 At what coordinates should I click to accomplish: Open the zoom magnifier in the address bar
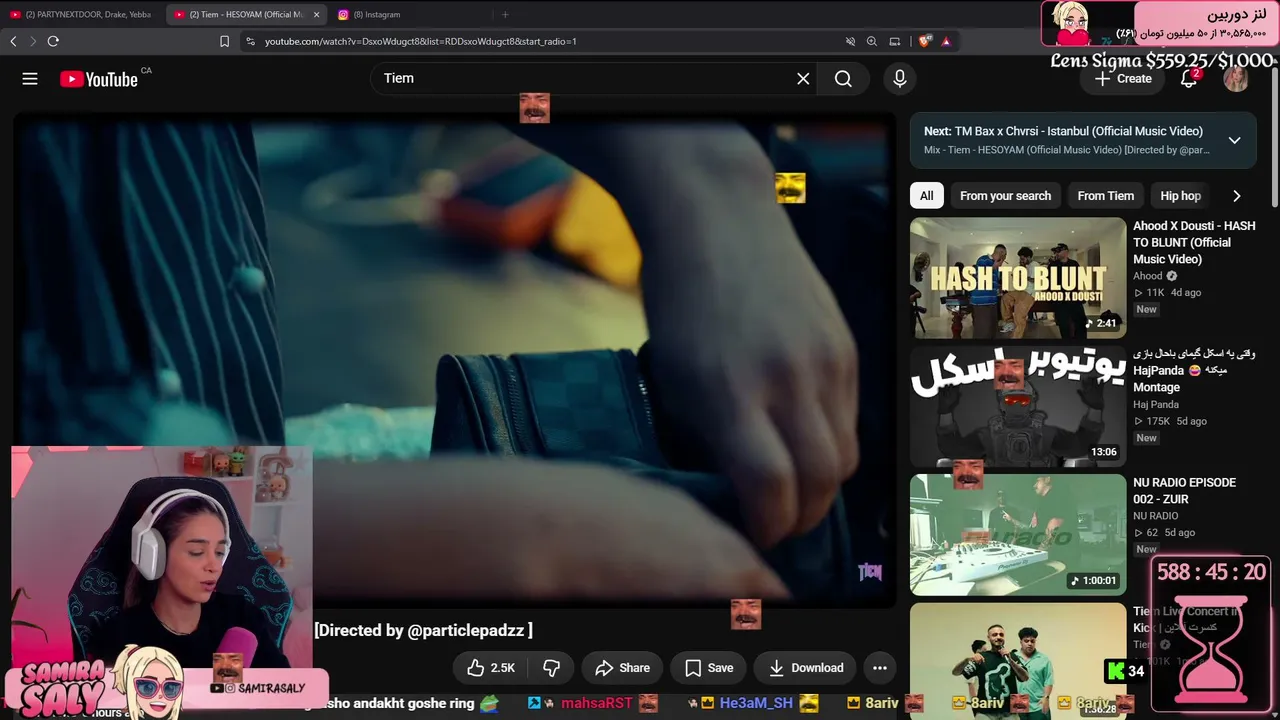[x=872, y=41]
